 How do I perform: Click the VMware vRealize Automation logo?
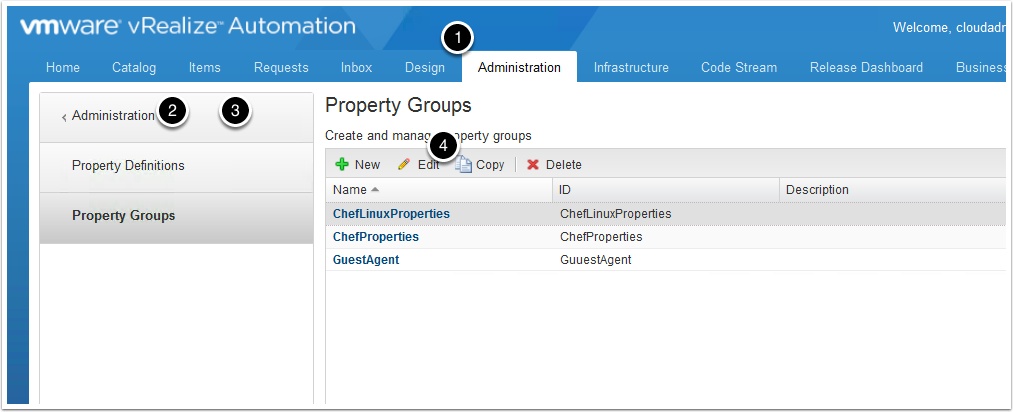click(187, 26)
